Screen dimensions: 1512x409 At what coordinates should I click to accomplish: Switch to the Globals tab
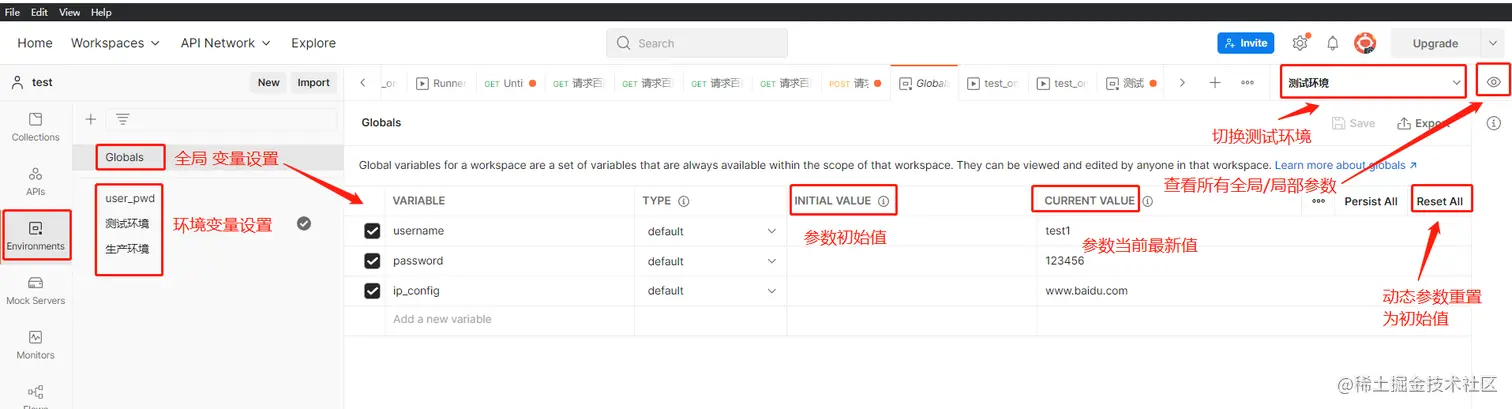[x=924, y=84]
